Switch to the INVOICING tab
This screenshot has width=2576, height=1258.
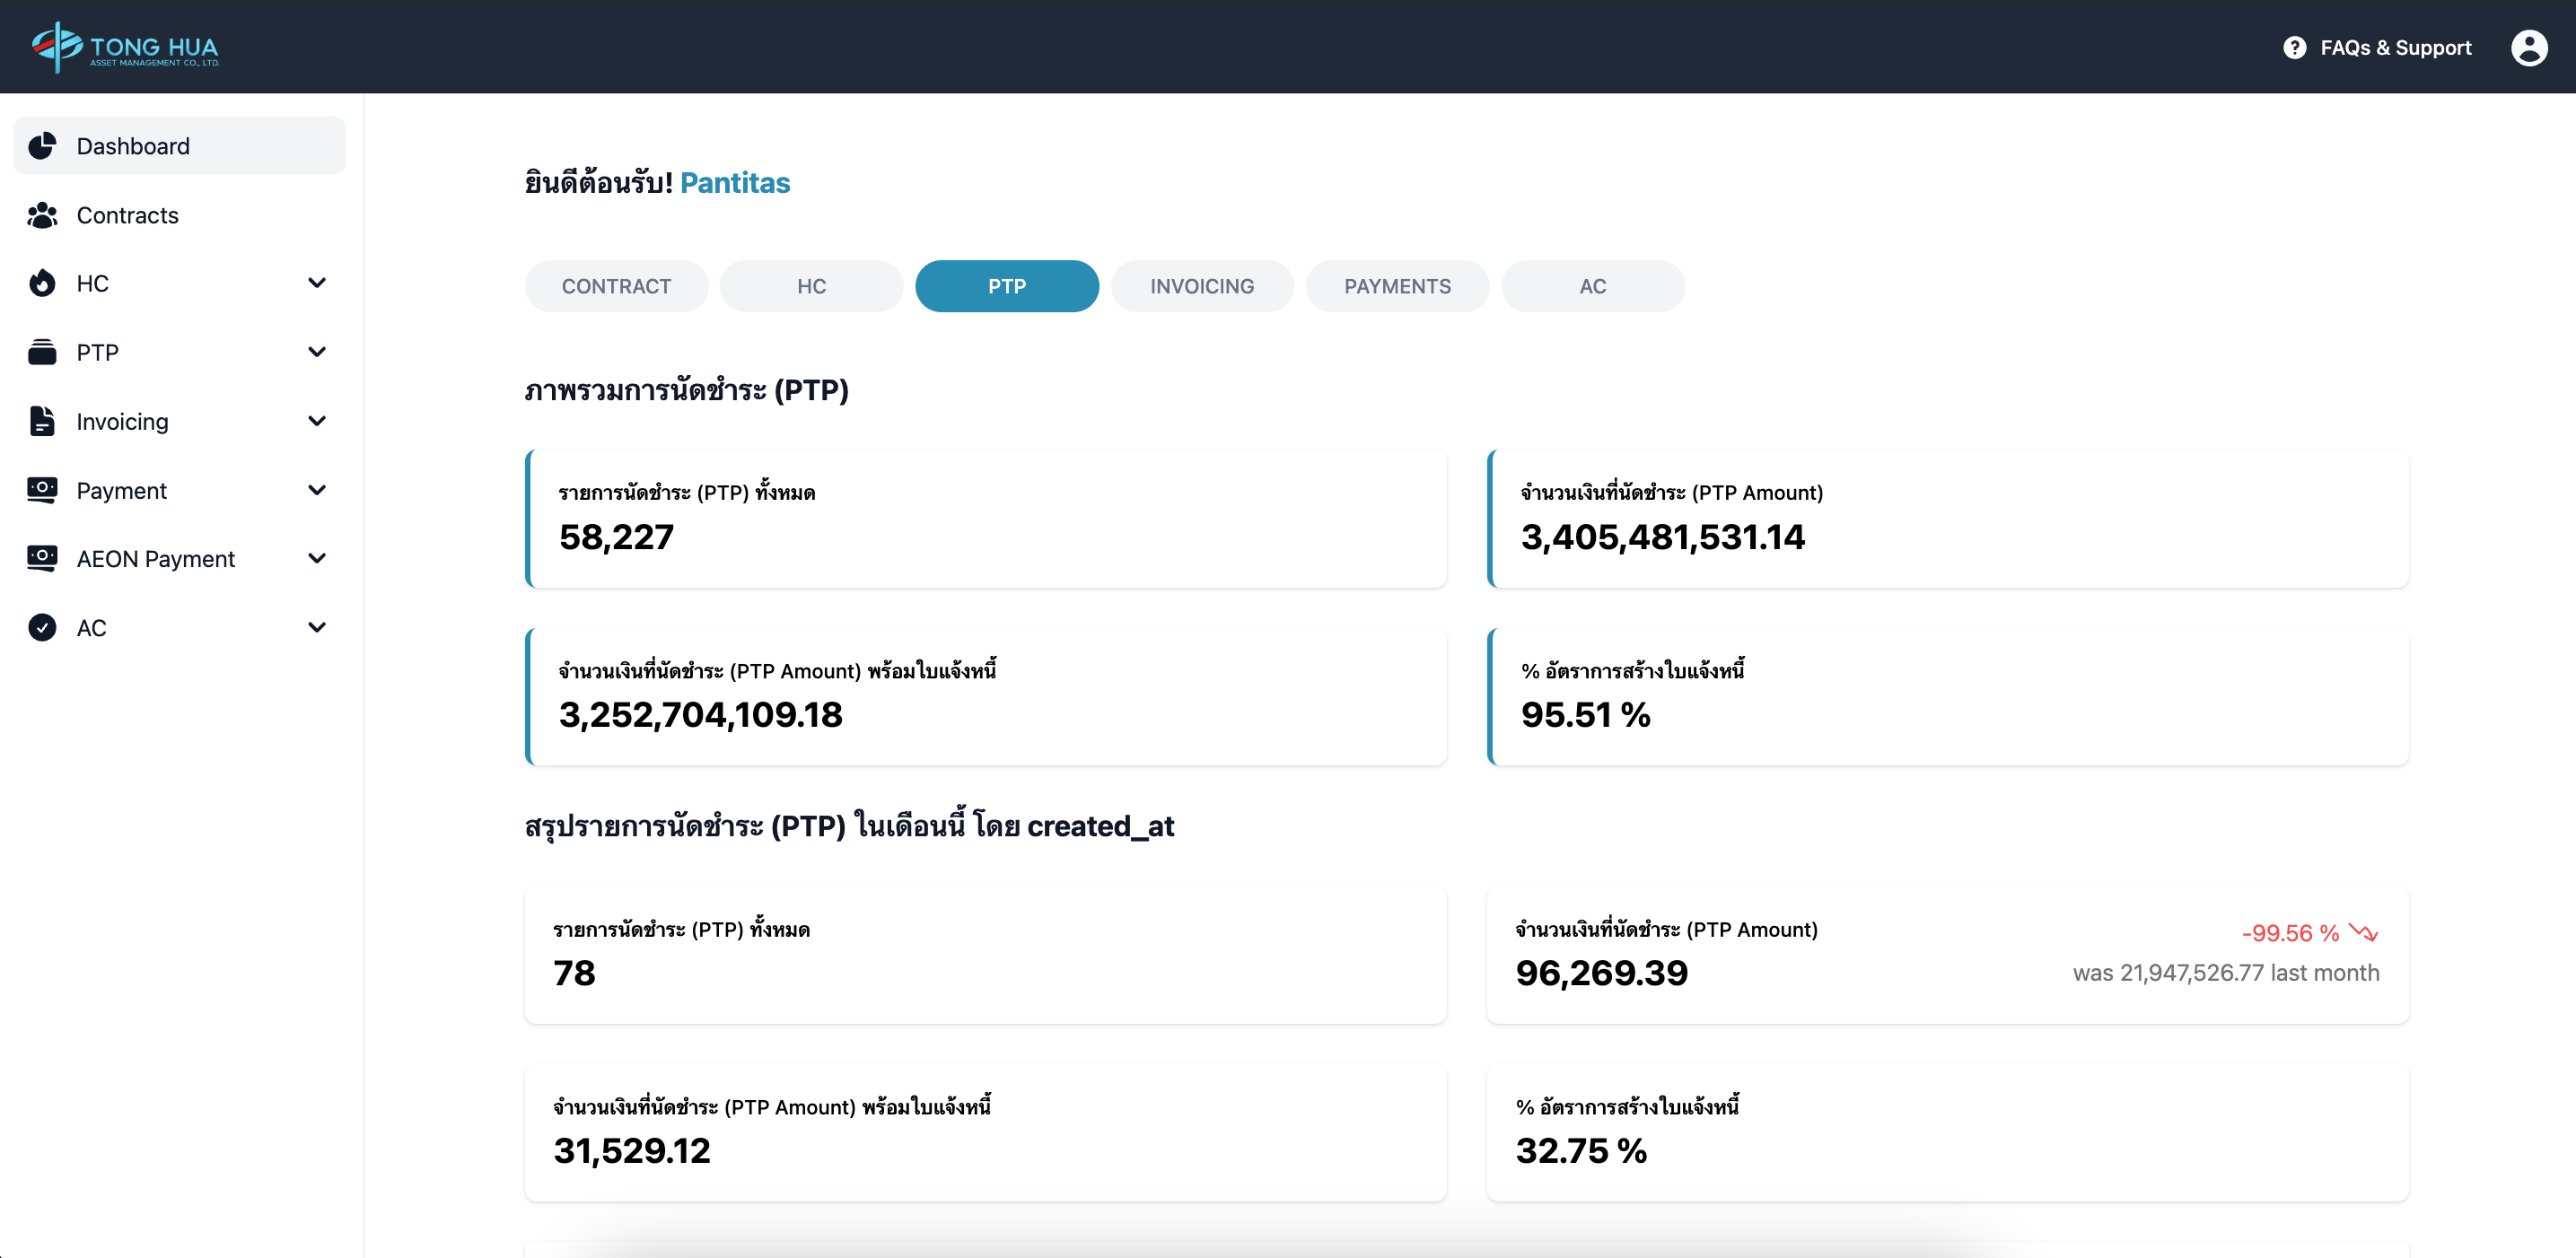click(x=1201, y=286)
